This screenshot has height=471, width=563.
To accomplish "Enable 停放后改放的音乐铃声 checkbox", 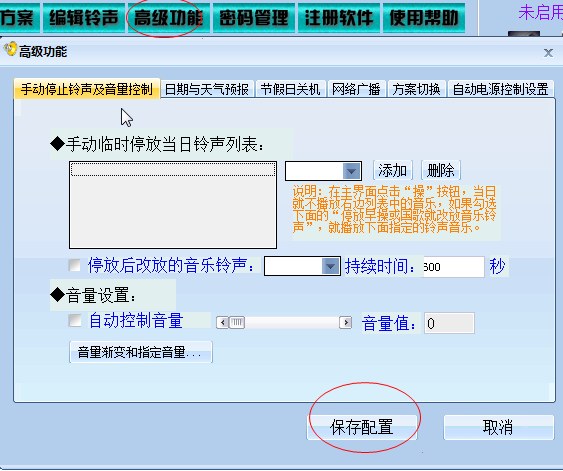I will point(75,265).
